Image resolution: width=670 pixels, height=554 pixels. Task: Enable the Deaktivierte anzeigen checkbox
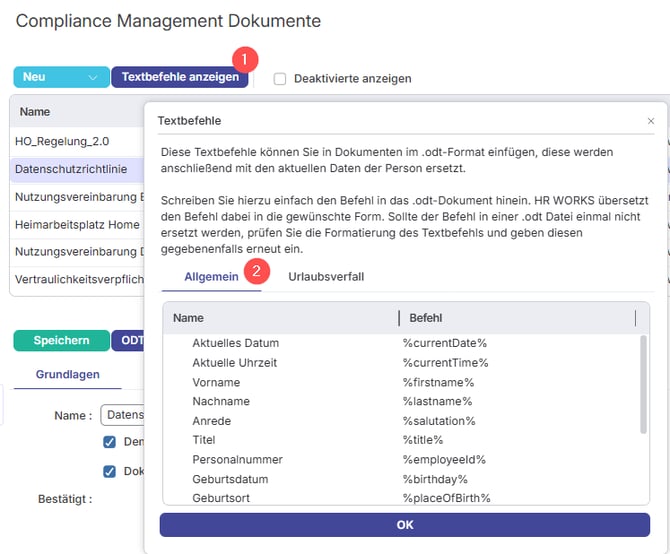pyautogui.click(x=280, y=79)
